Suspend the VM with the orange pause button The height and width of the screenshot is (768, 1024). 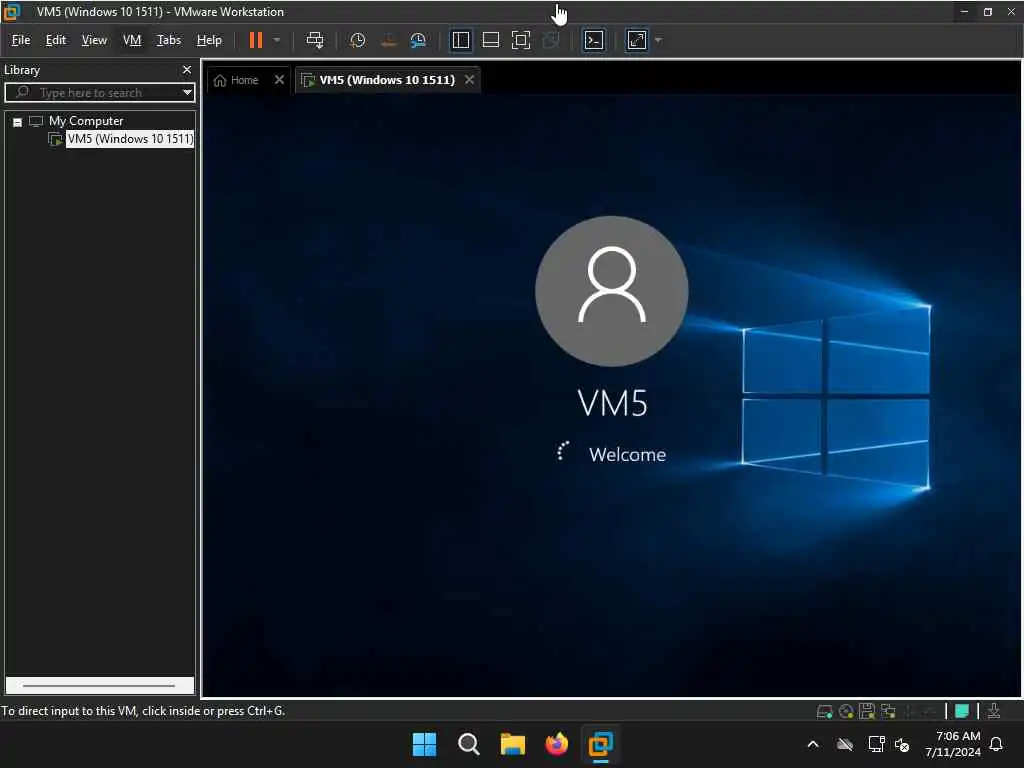point(255,40)
